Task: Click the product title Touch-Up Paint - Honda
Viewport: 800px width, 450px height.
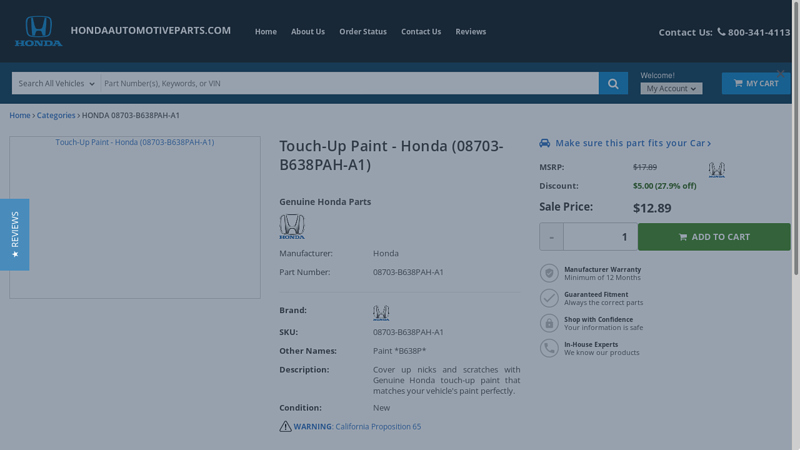Action: [x=391, y=155]
